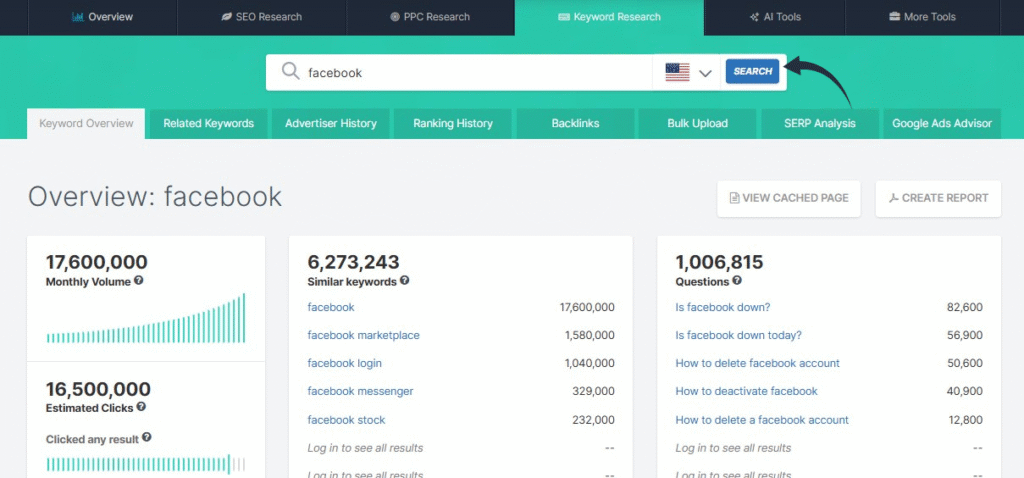Open the 'facebook login' keyword link
The width and height of the screenshot is (1024, 478).
(345, 363)
